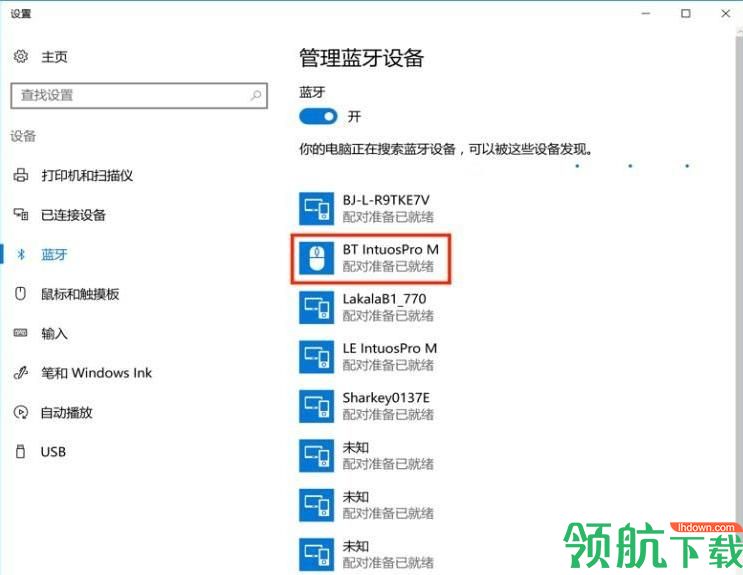
Task: Maximize the settings window
Action: click(686, 13)
